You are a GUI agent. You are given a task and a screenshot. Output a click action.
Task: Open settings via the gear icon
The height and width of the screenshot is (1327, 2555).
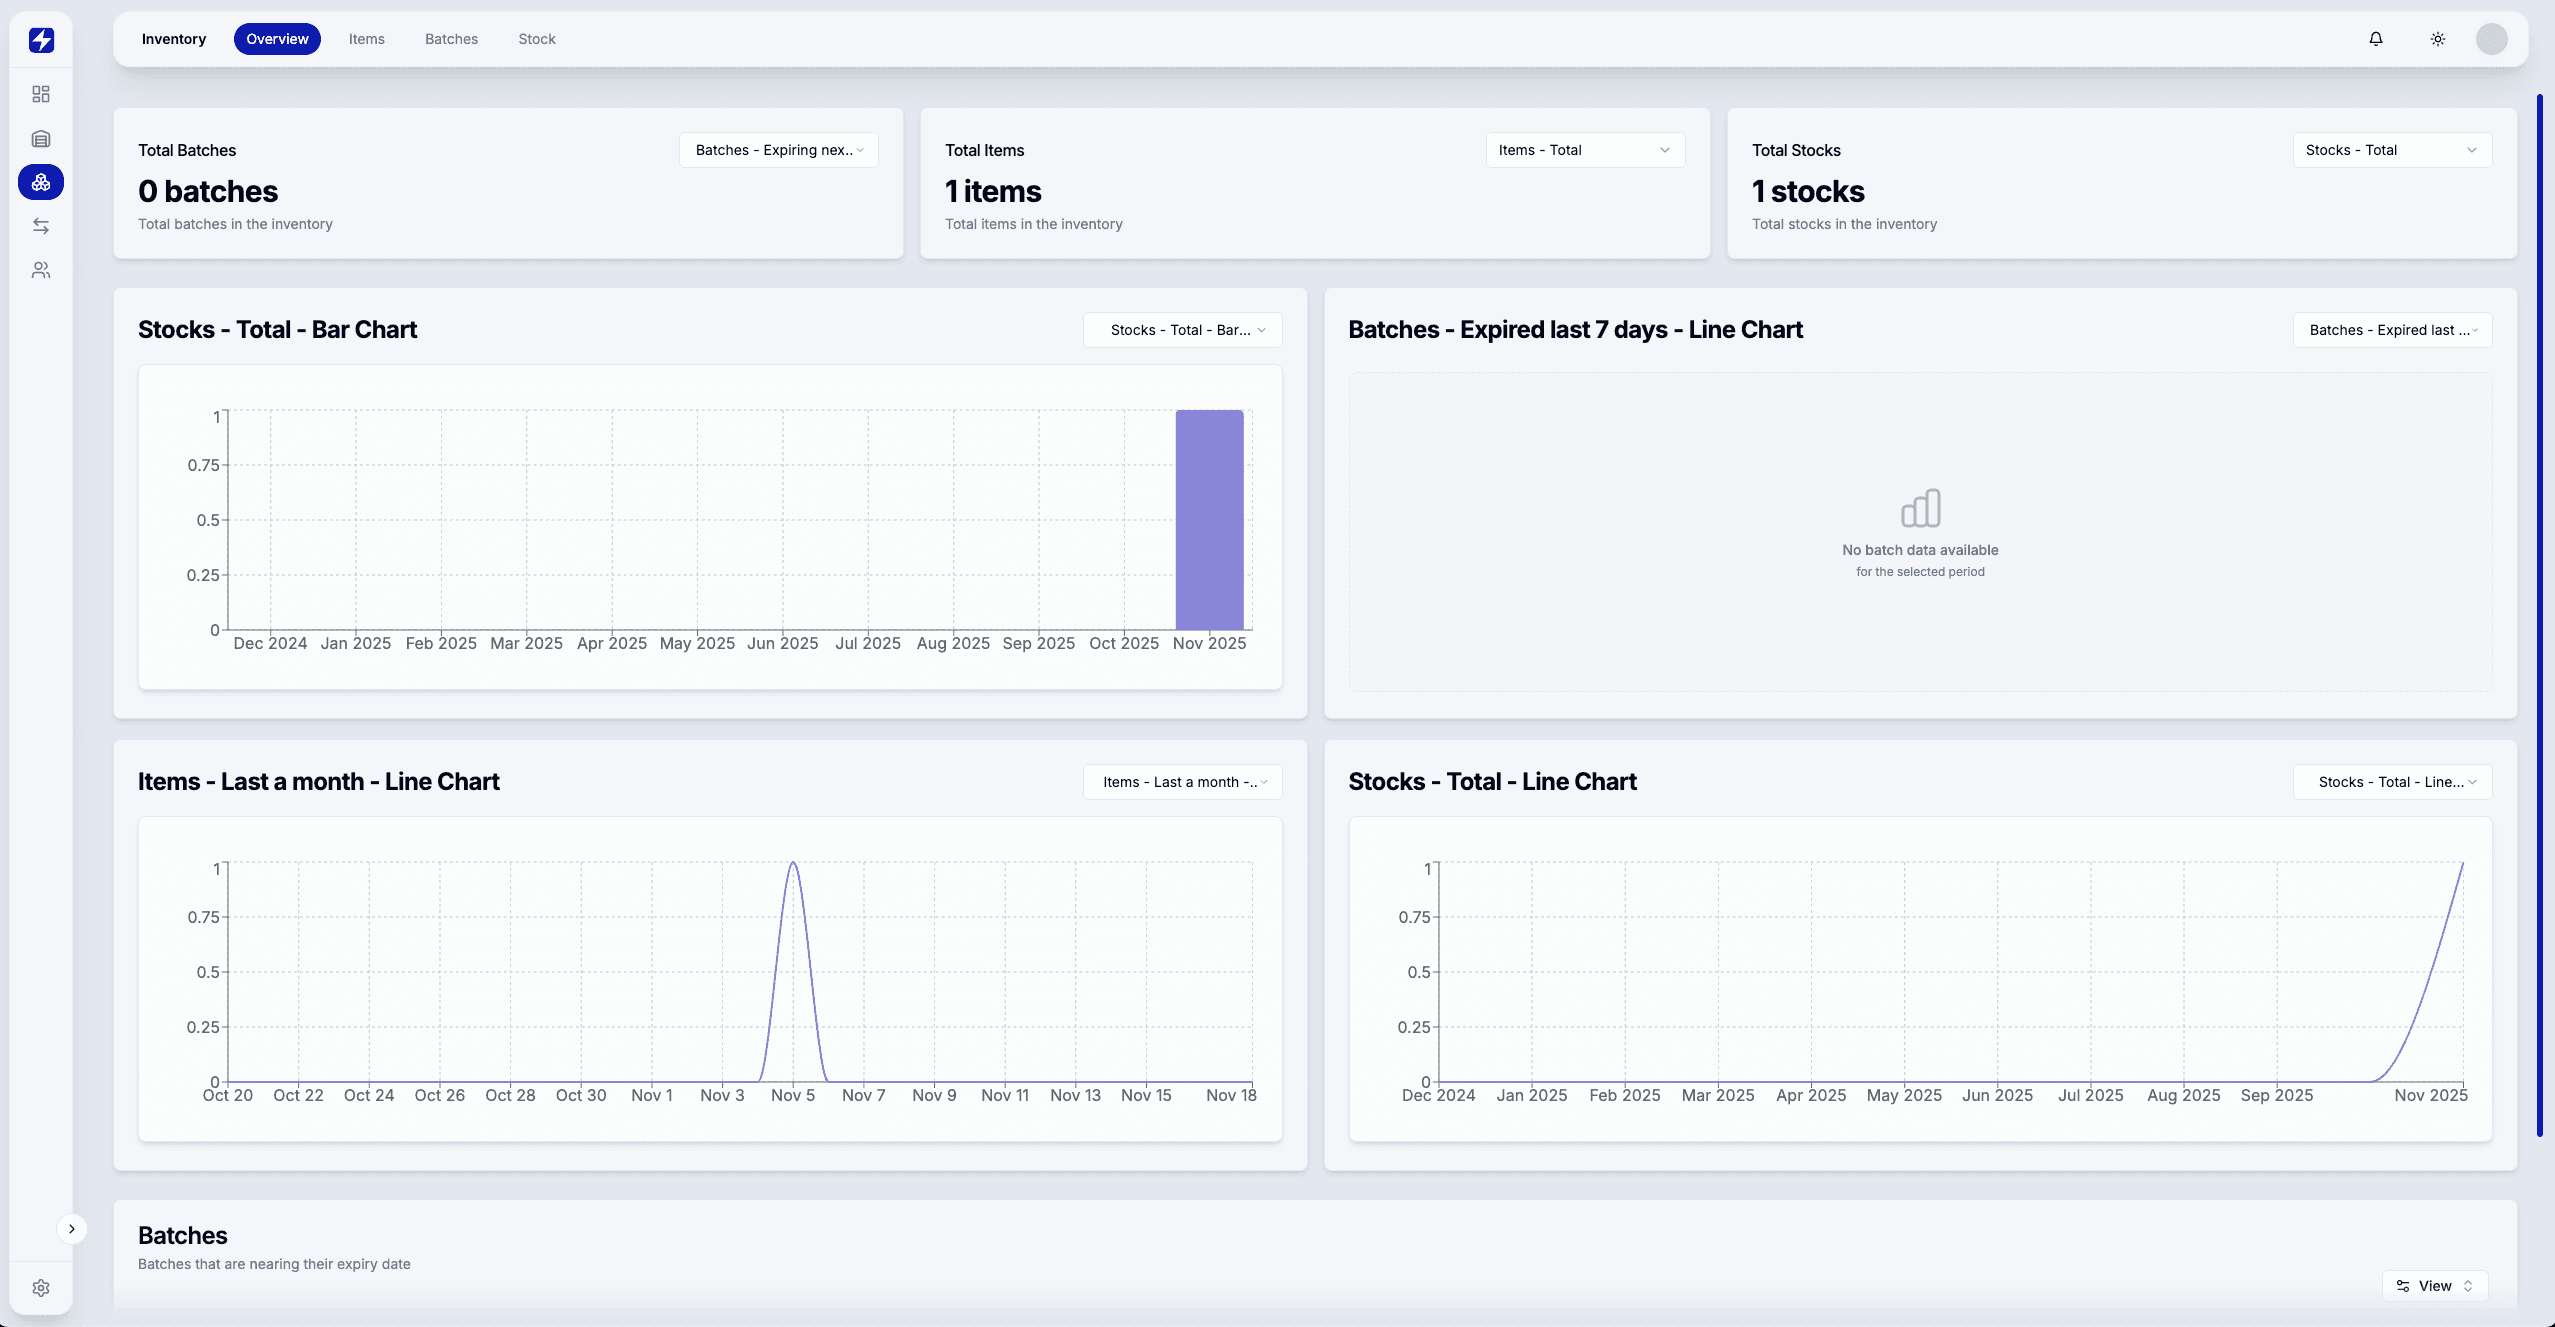click(40, 1287)
